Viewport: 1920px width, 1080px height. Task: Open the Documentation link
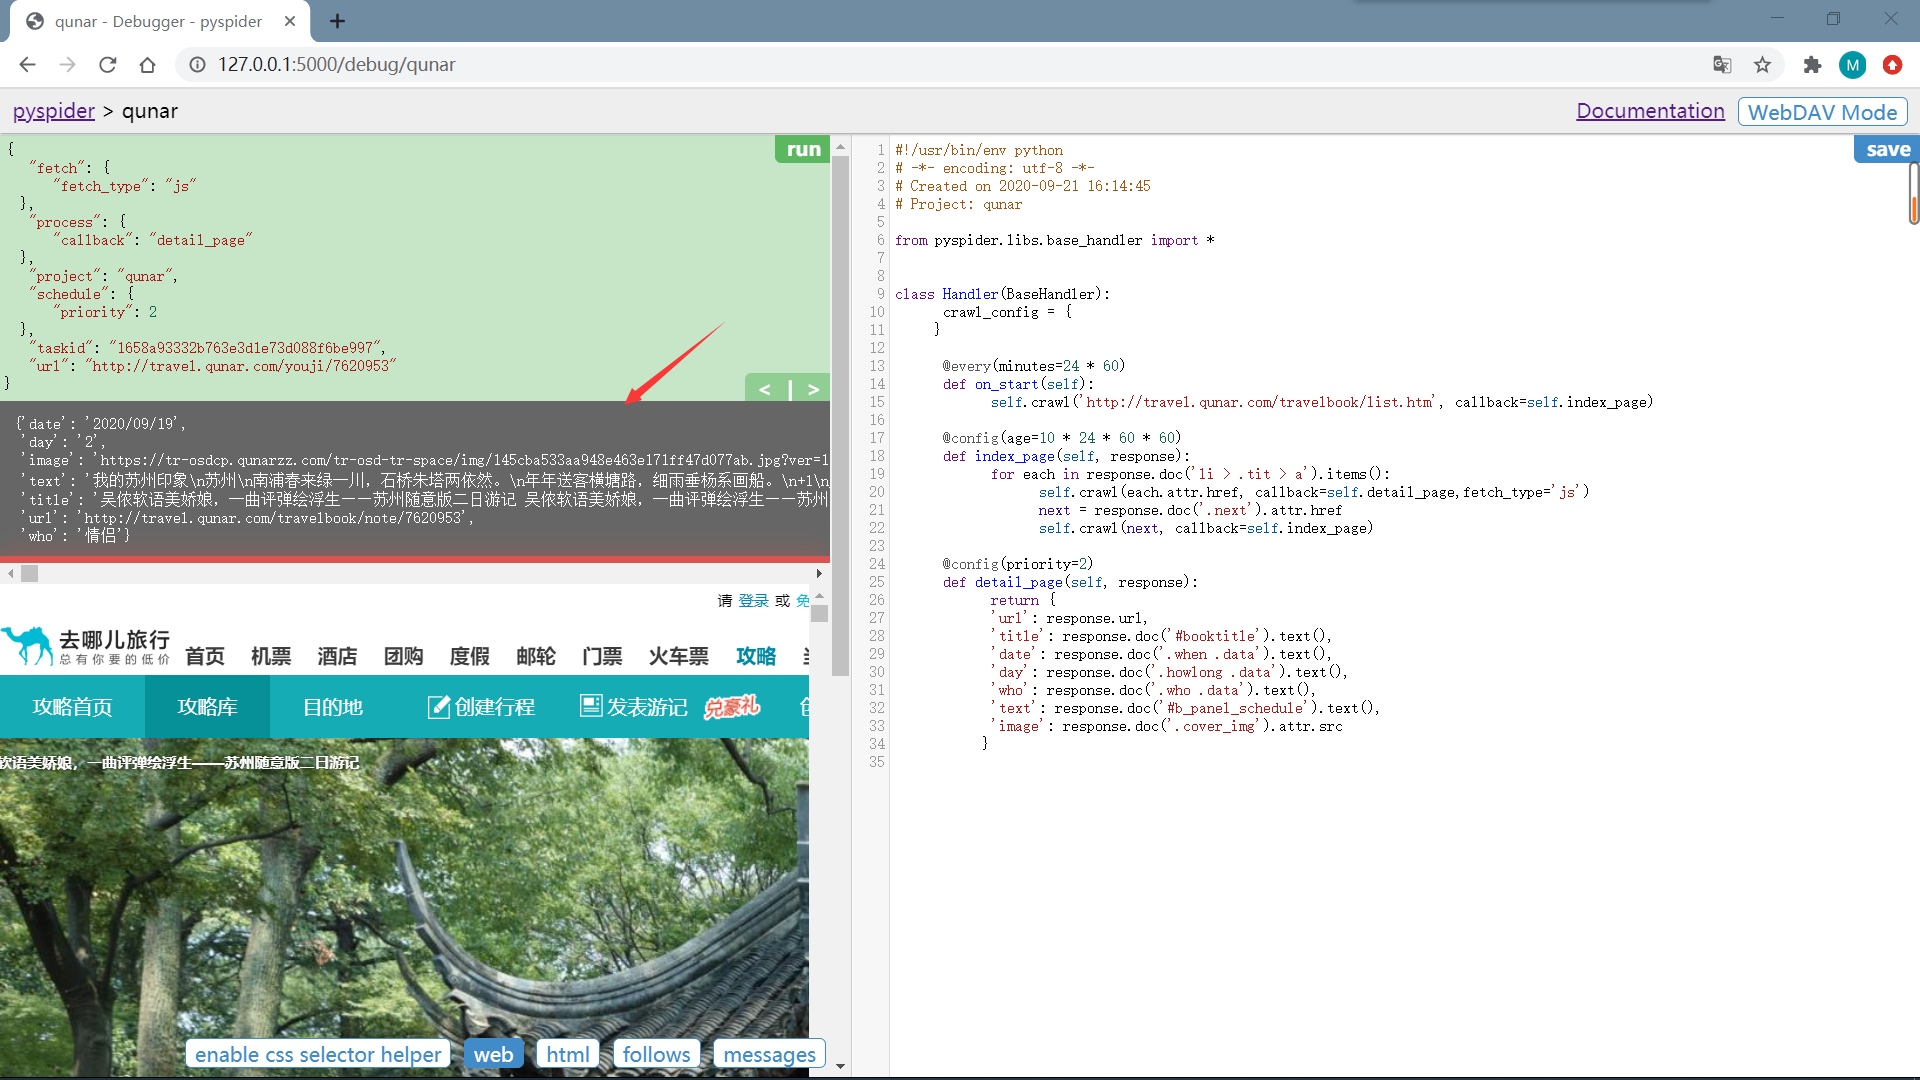pos(1650,111)
